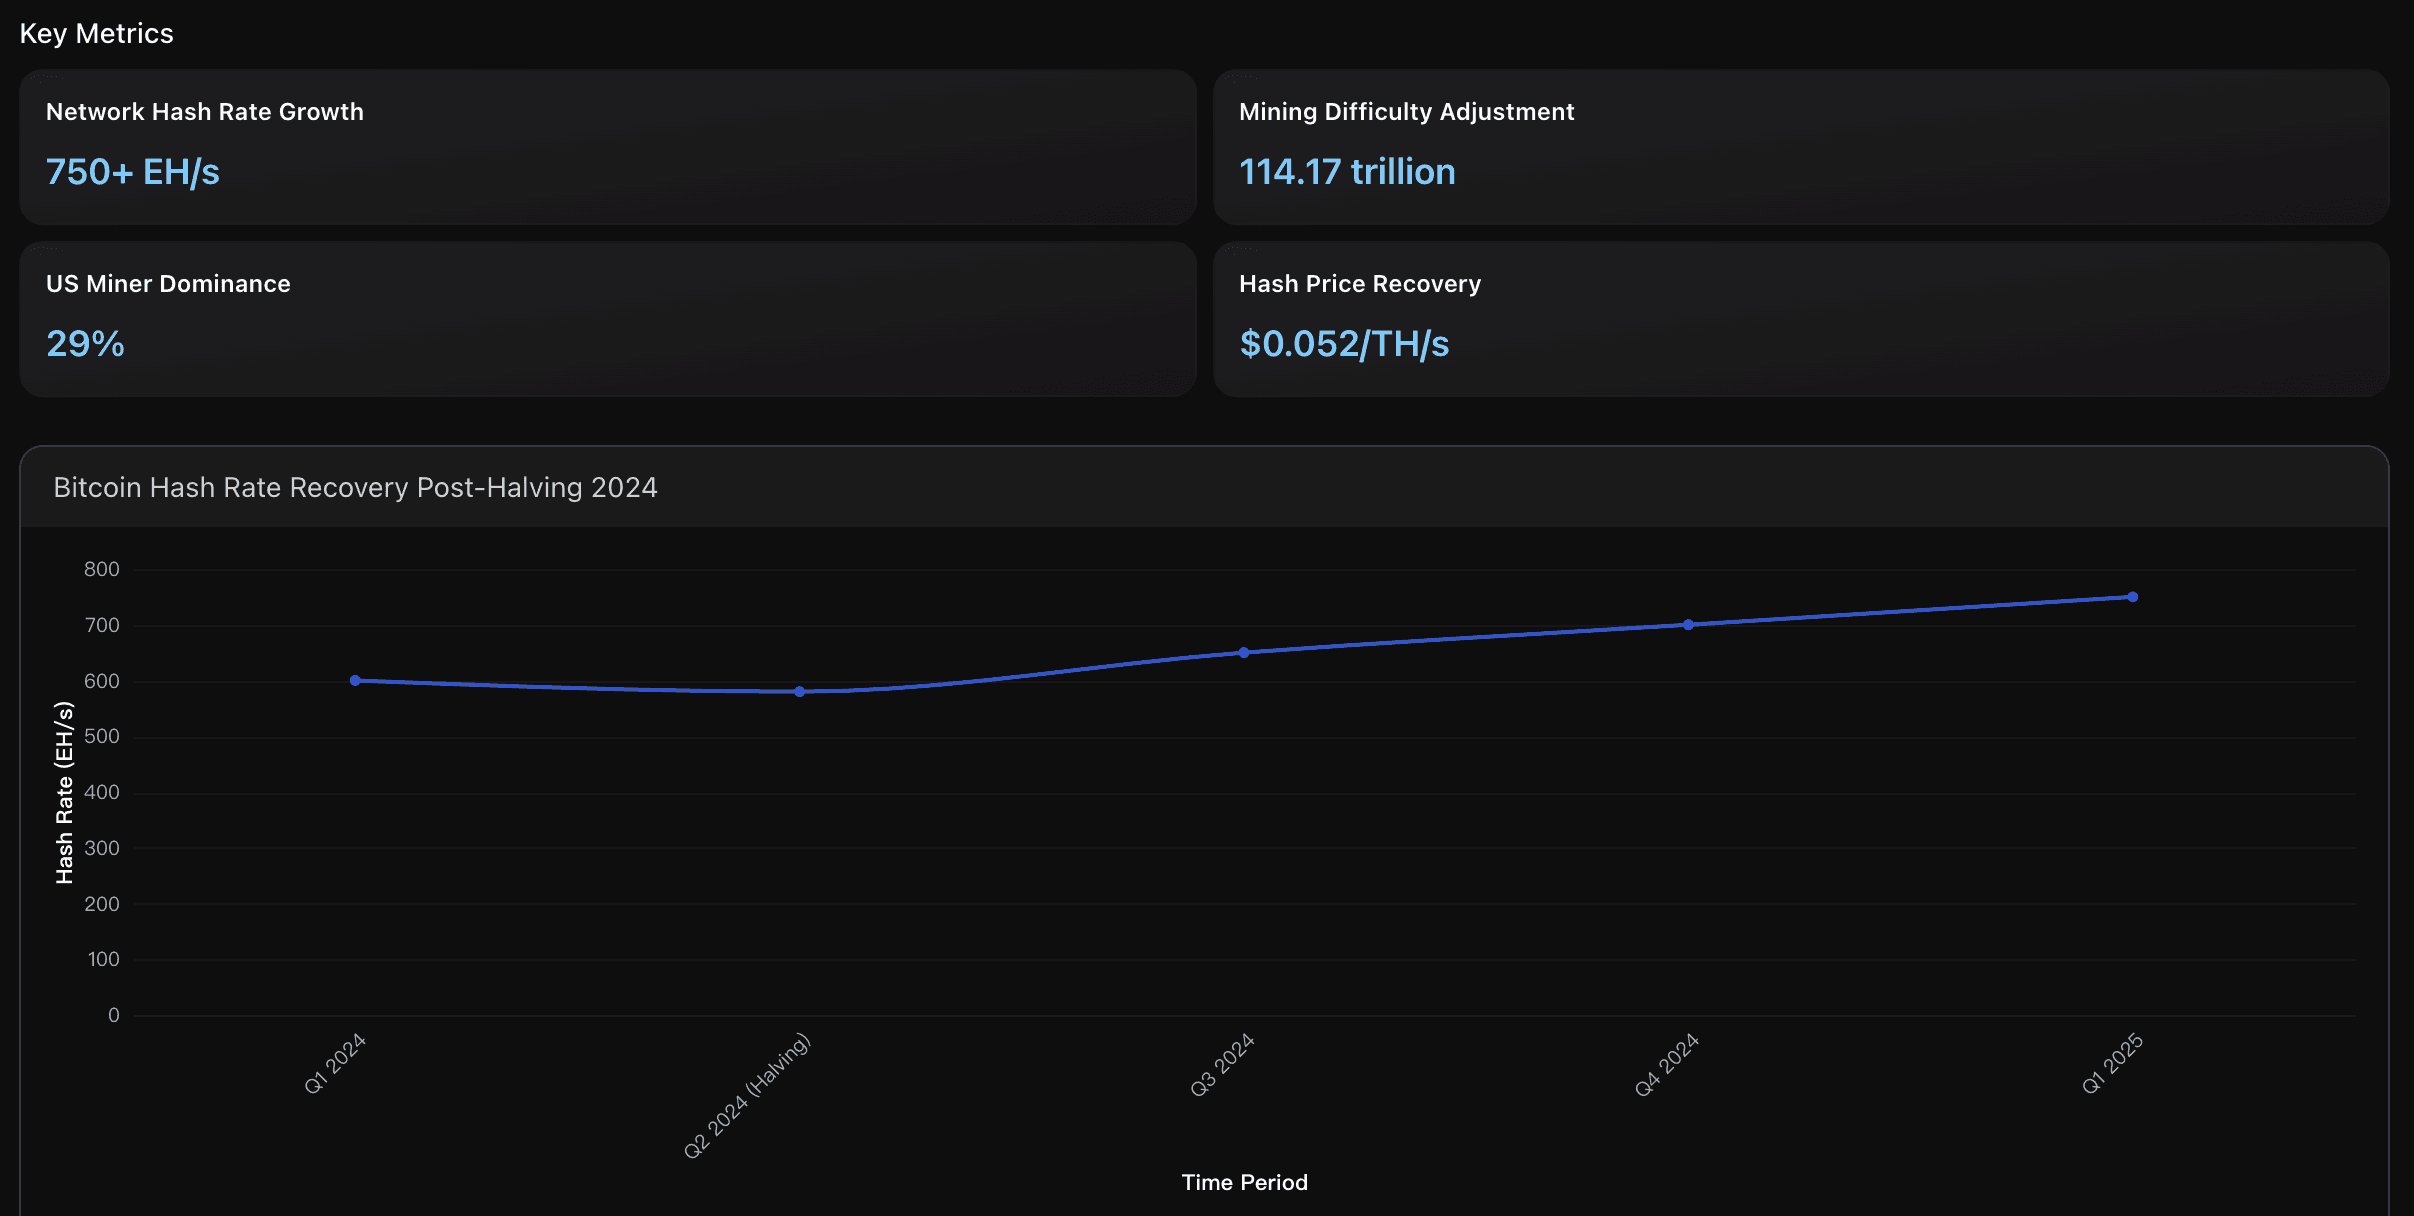Click the Q1 2024 data point
The image size is (2414, 1216).
pos(355,681)
